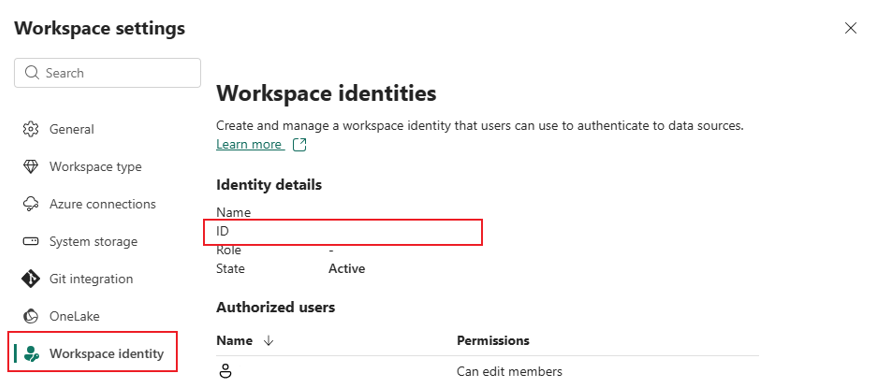Sort by Name using the down arrow
This screenshot has width=872, height=382.
click(269, 340)
